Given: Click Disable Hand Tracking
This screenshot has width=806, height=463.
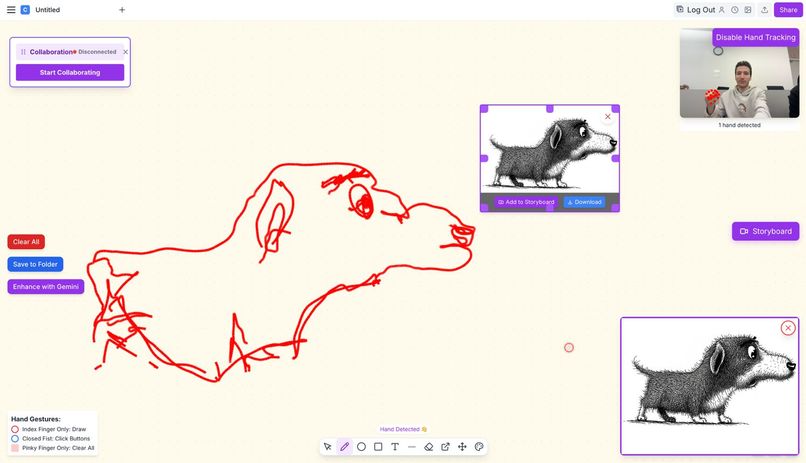Looking at the screenshot, I should (x=755, y=38).
